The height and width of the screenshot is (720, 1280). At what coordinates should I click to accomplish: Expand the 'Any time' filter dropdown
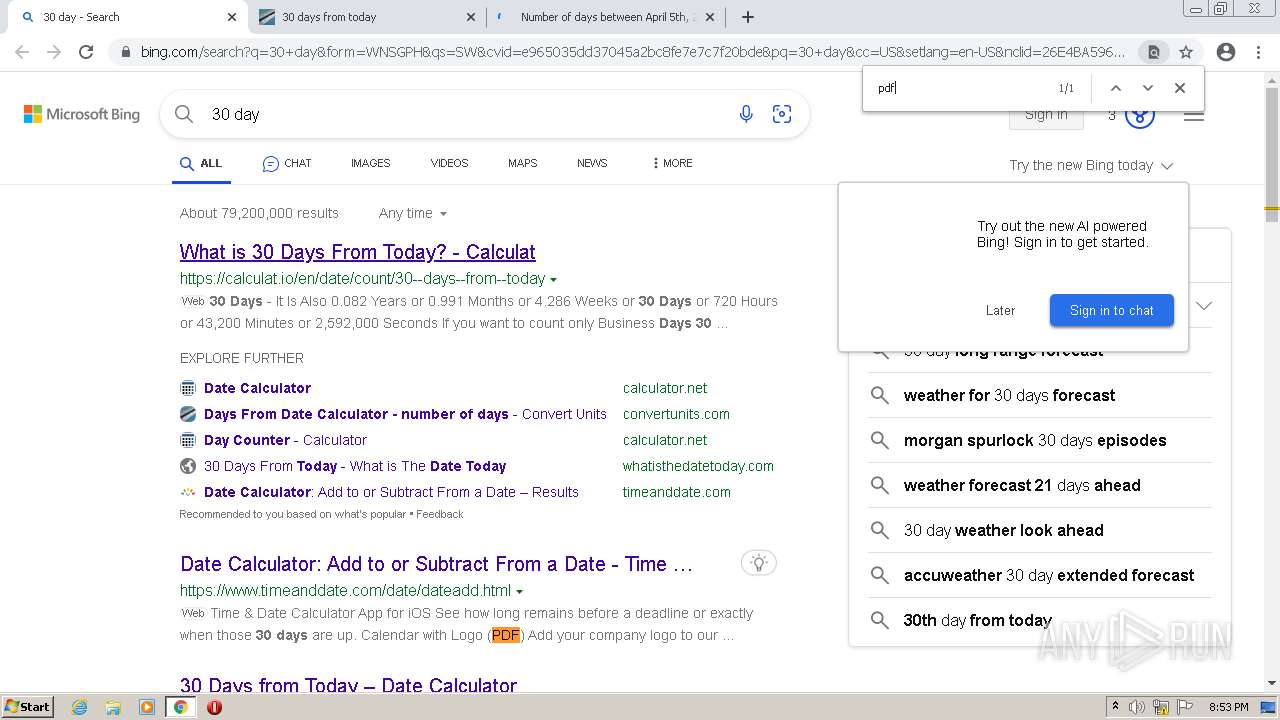click(413, 213)
